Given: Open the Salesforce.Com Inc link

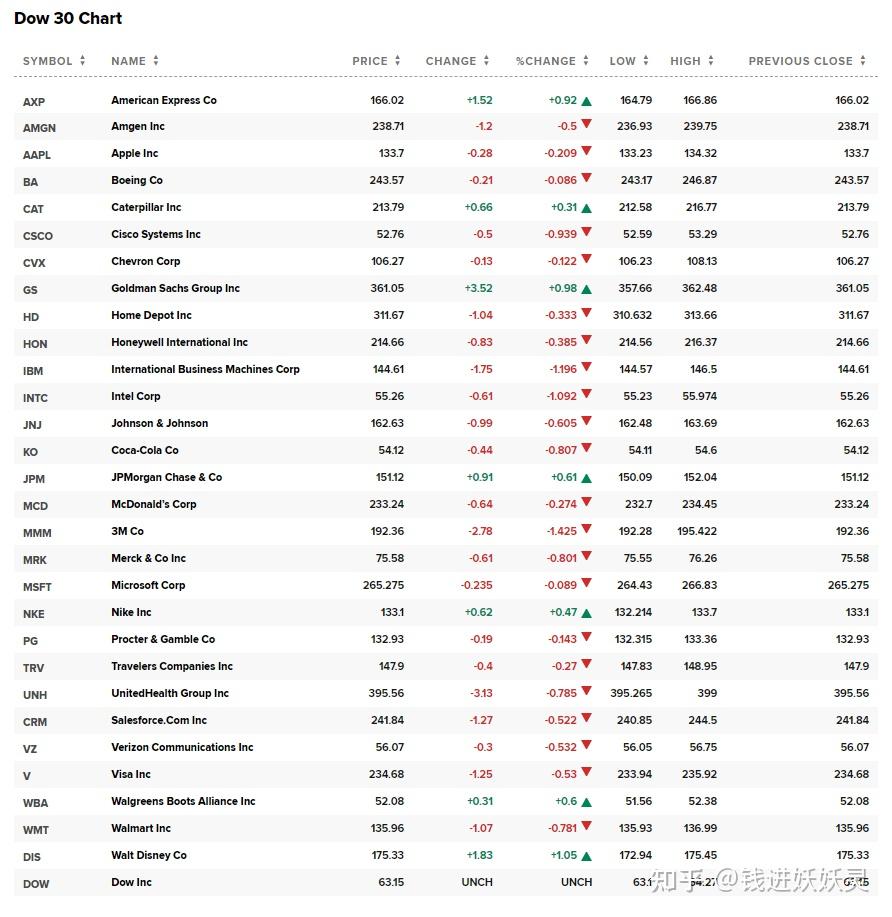Looking at the screenshot, I should (159, 720).
